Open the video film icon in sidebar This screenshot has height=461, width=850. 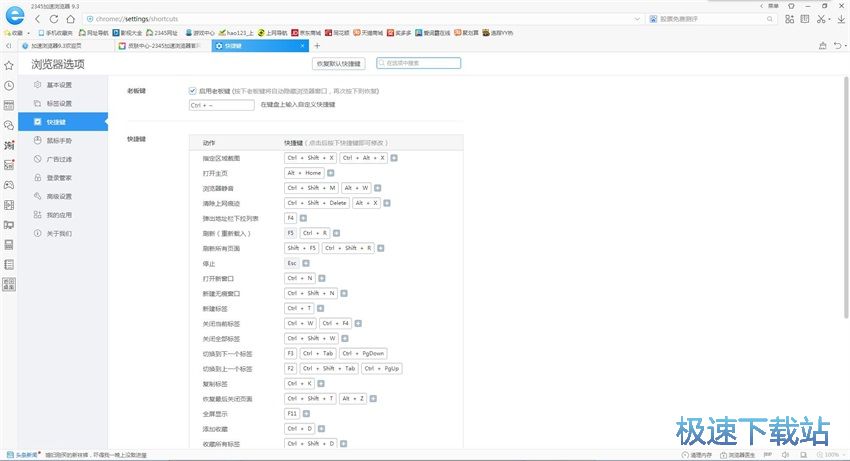click(9, 205)
